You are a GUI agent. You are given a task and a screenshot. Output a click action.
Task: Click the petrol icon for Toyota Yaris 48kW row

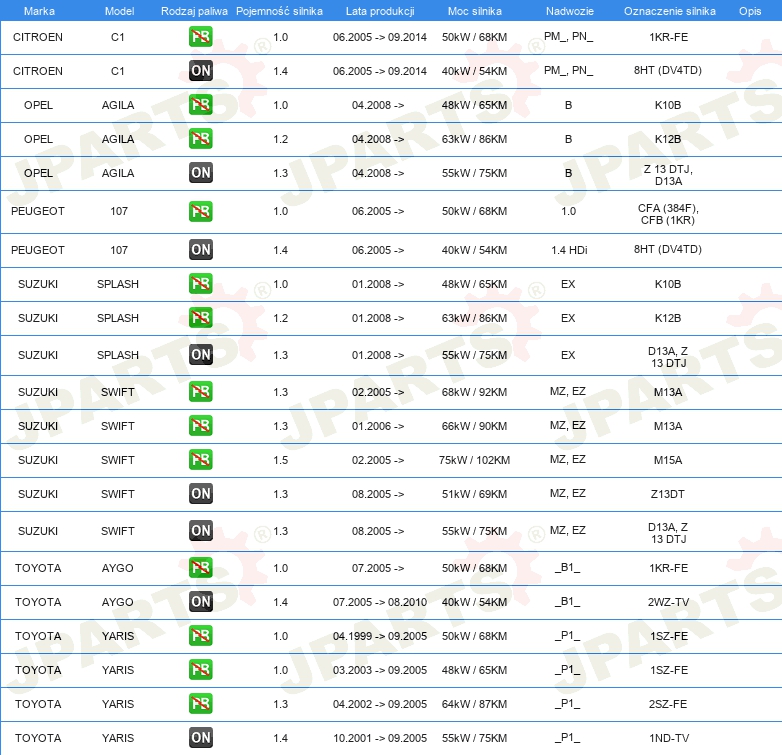200,670
